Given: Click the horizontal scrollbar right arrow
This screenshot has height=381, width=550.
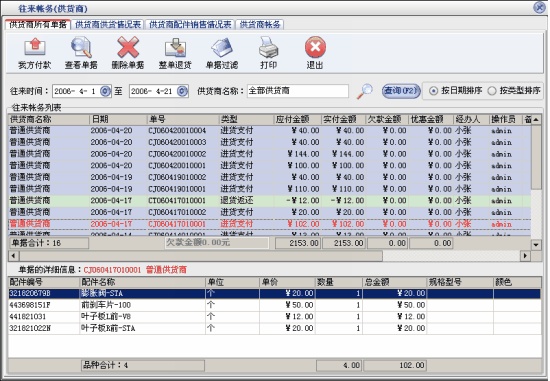Looking at the screenshot, I should (x=525, y=256).
